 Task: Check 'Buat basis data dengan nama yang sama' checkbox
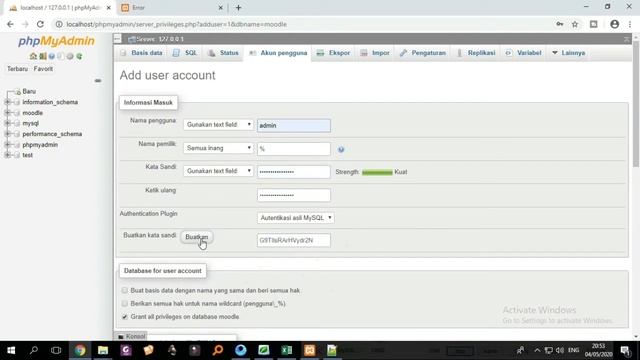(124, 290)
